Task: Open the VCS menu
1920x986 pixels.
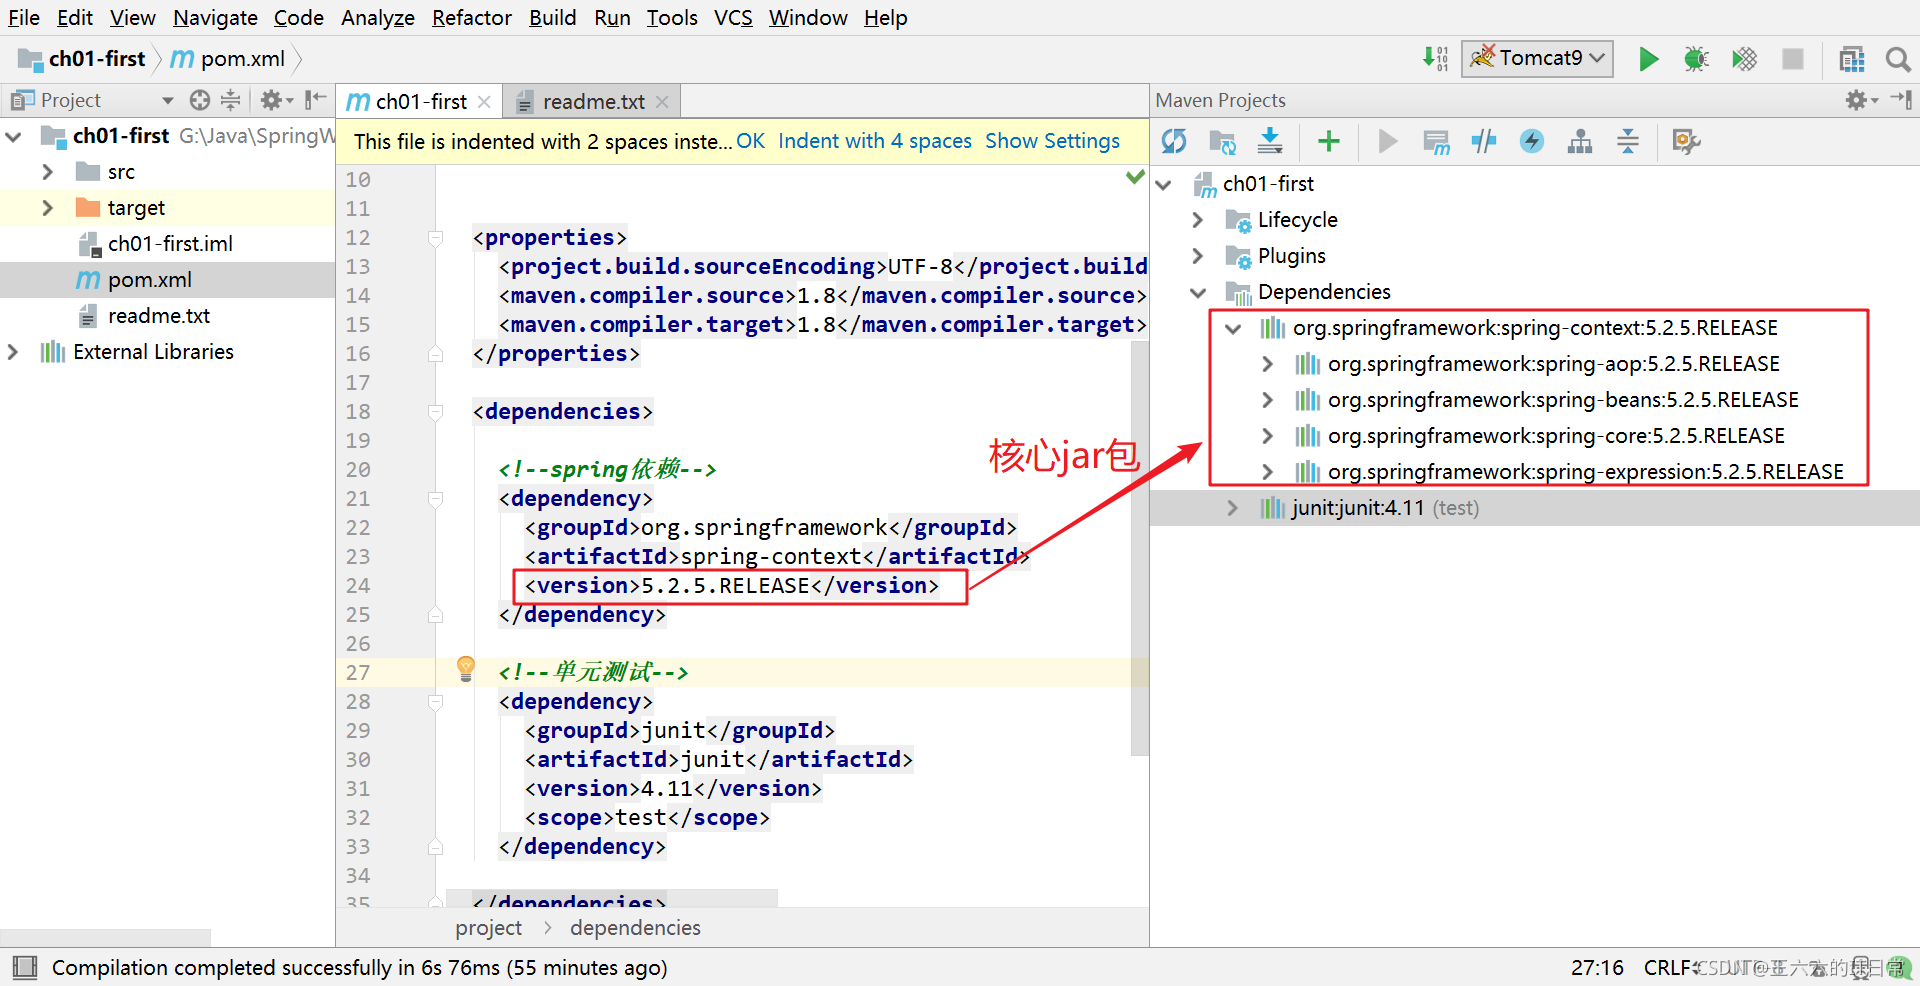Action: (x=733, y=18)
